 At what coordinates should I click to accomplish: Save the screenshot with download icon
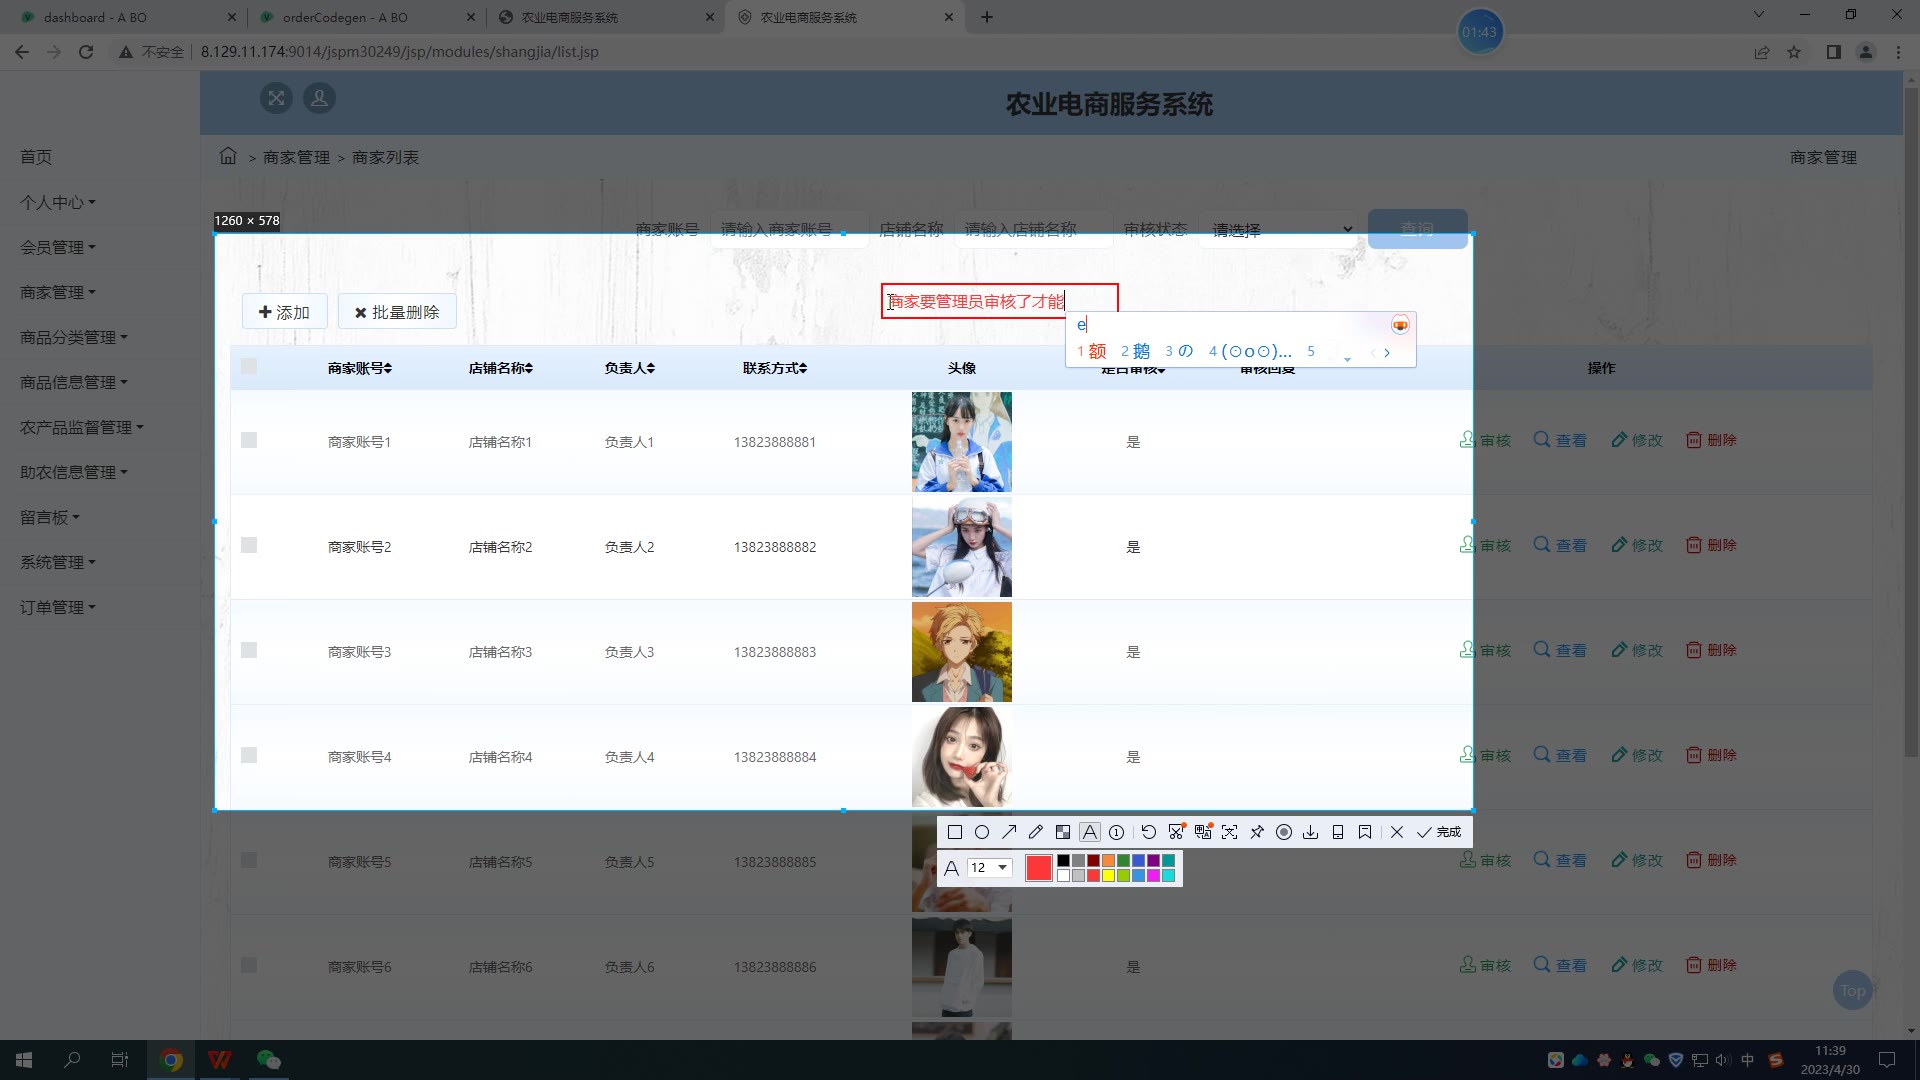(1311, 832)
